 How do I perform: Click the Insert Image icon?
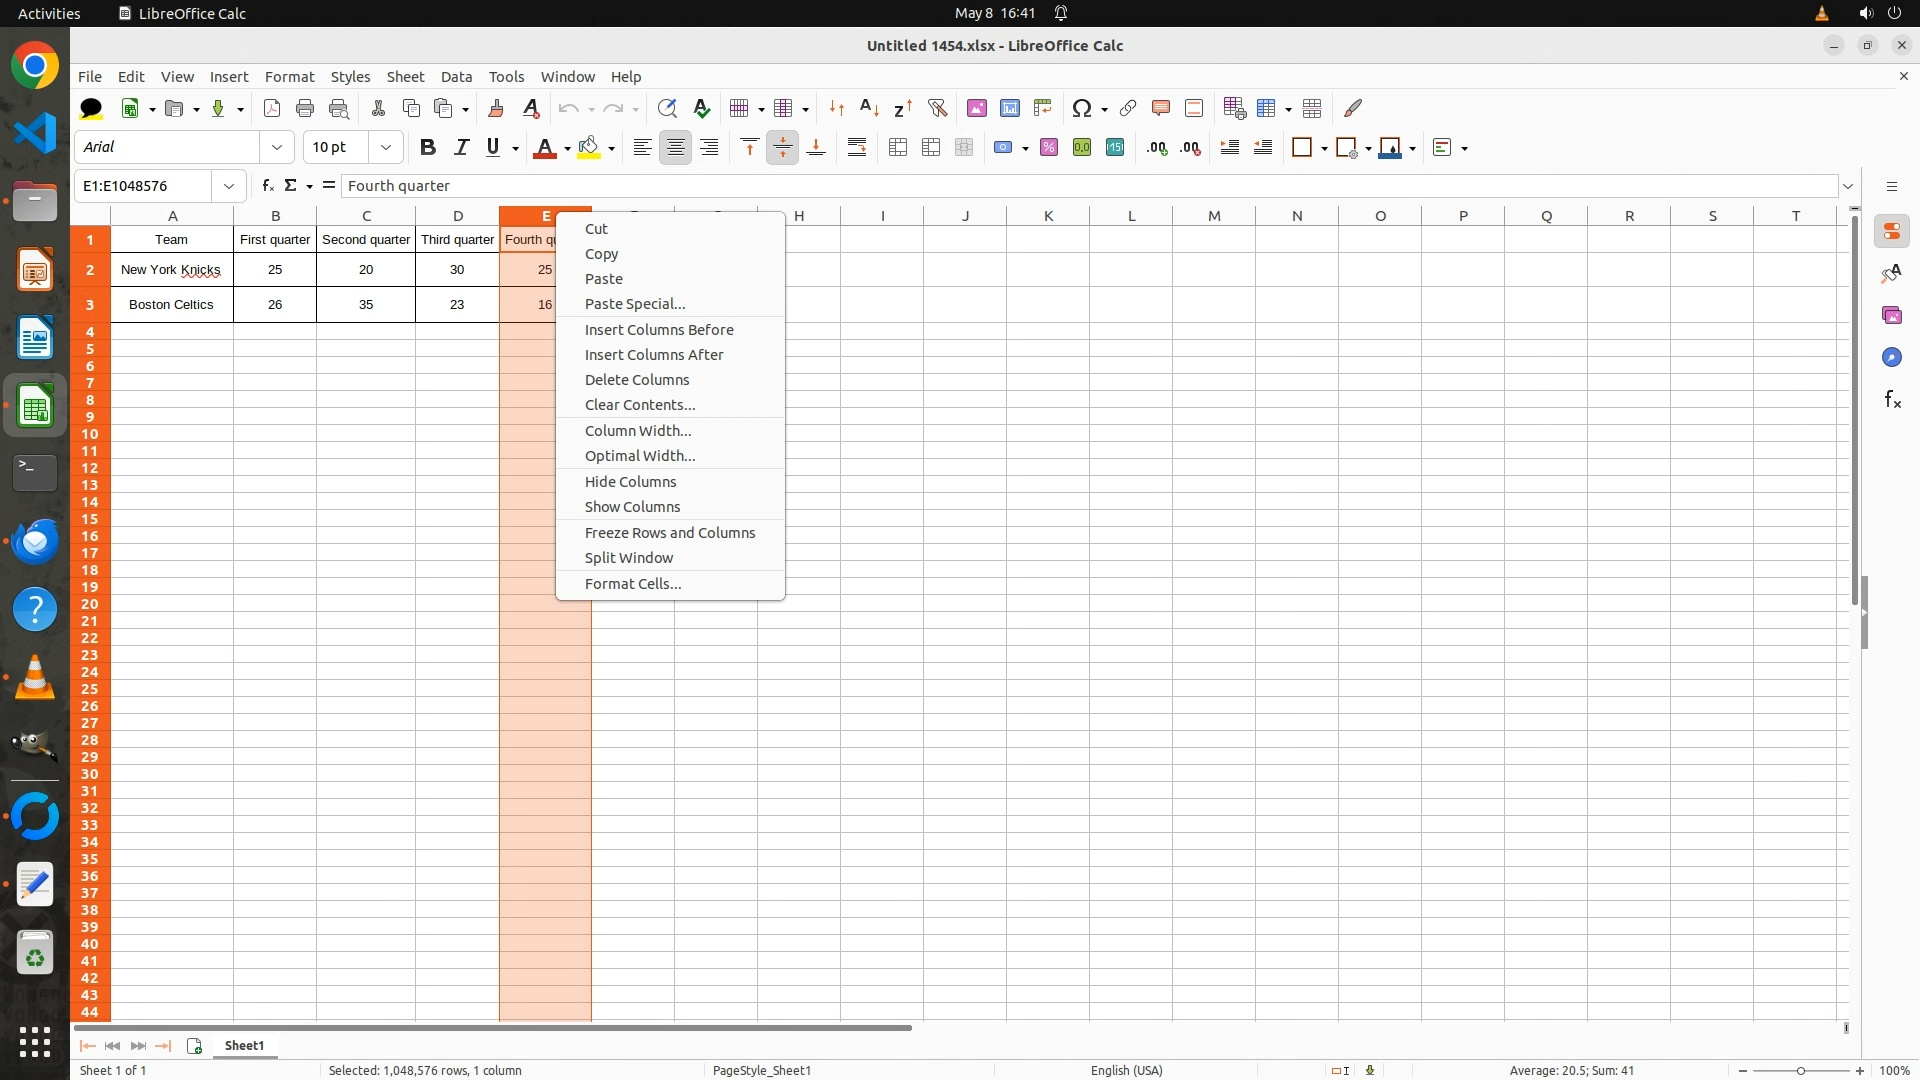(976, 108)
